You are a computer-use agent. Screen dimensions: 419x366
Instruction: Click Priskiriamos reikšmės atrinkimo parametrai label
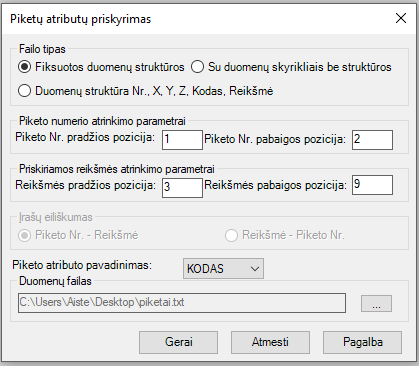(117, 169)
